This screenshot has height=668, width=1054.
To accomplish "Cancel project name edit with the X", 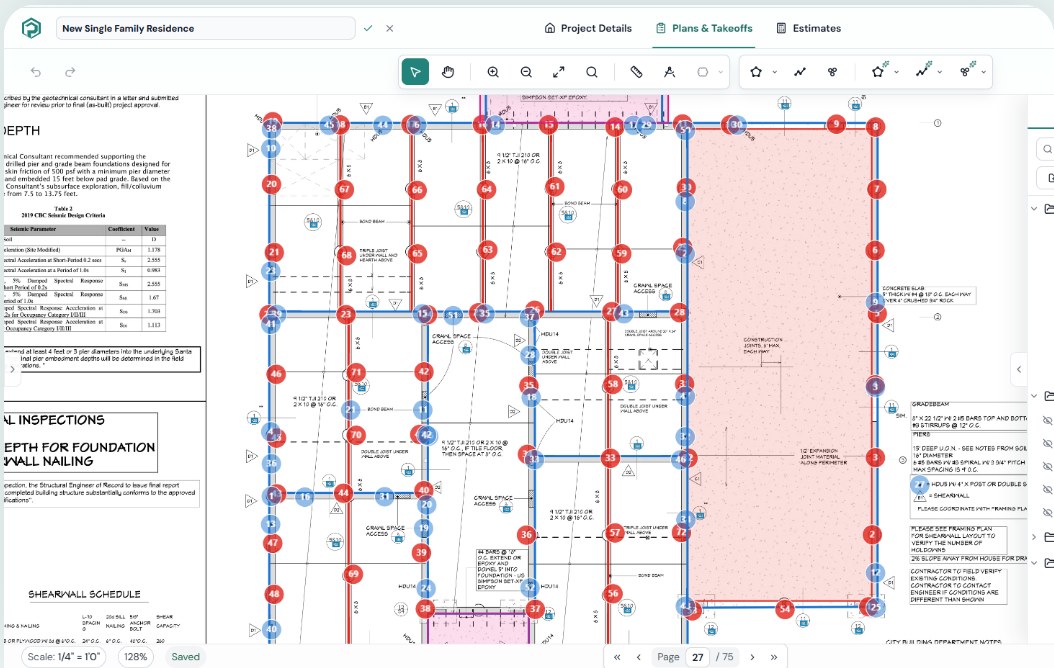I will 389,28.
